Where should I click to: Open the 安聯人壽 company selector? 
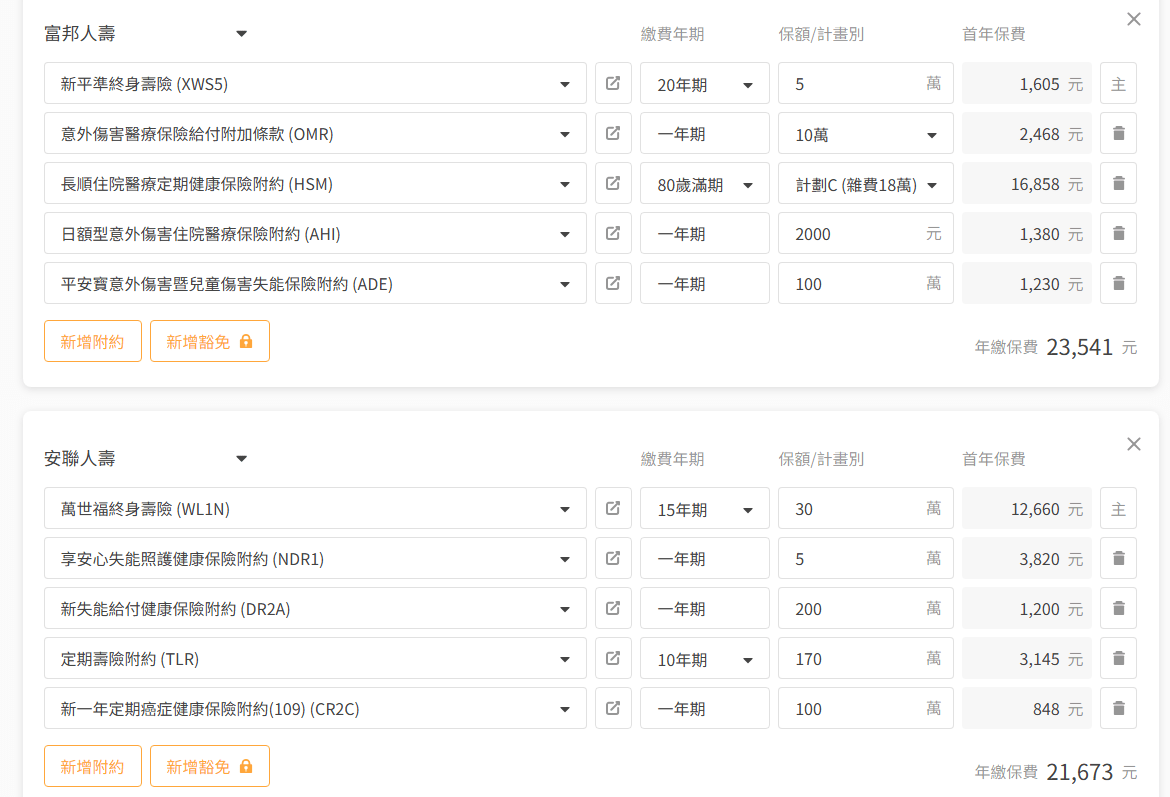coord(146,459)
